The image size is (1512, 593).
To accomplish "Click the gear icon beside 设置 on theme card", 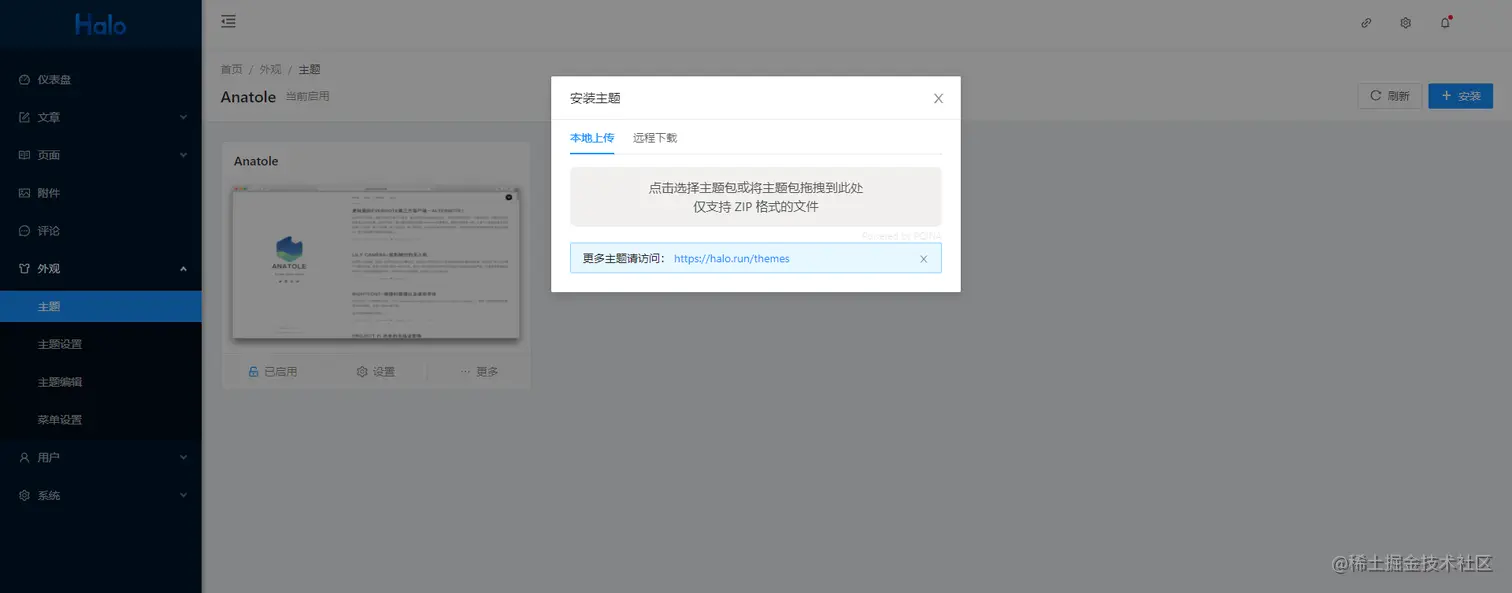I will click(362, 371).
